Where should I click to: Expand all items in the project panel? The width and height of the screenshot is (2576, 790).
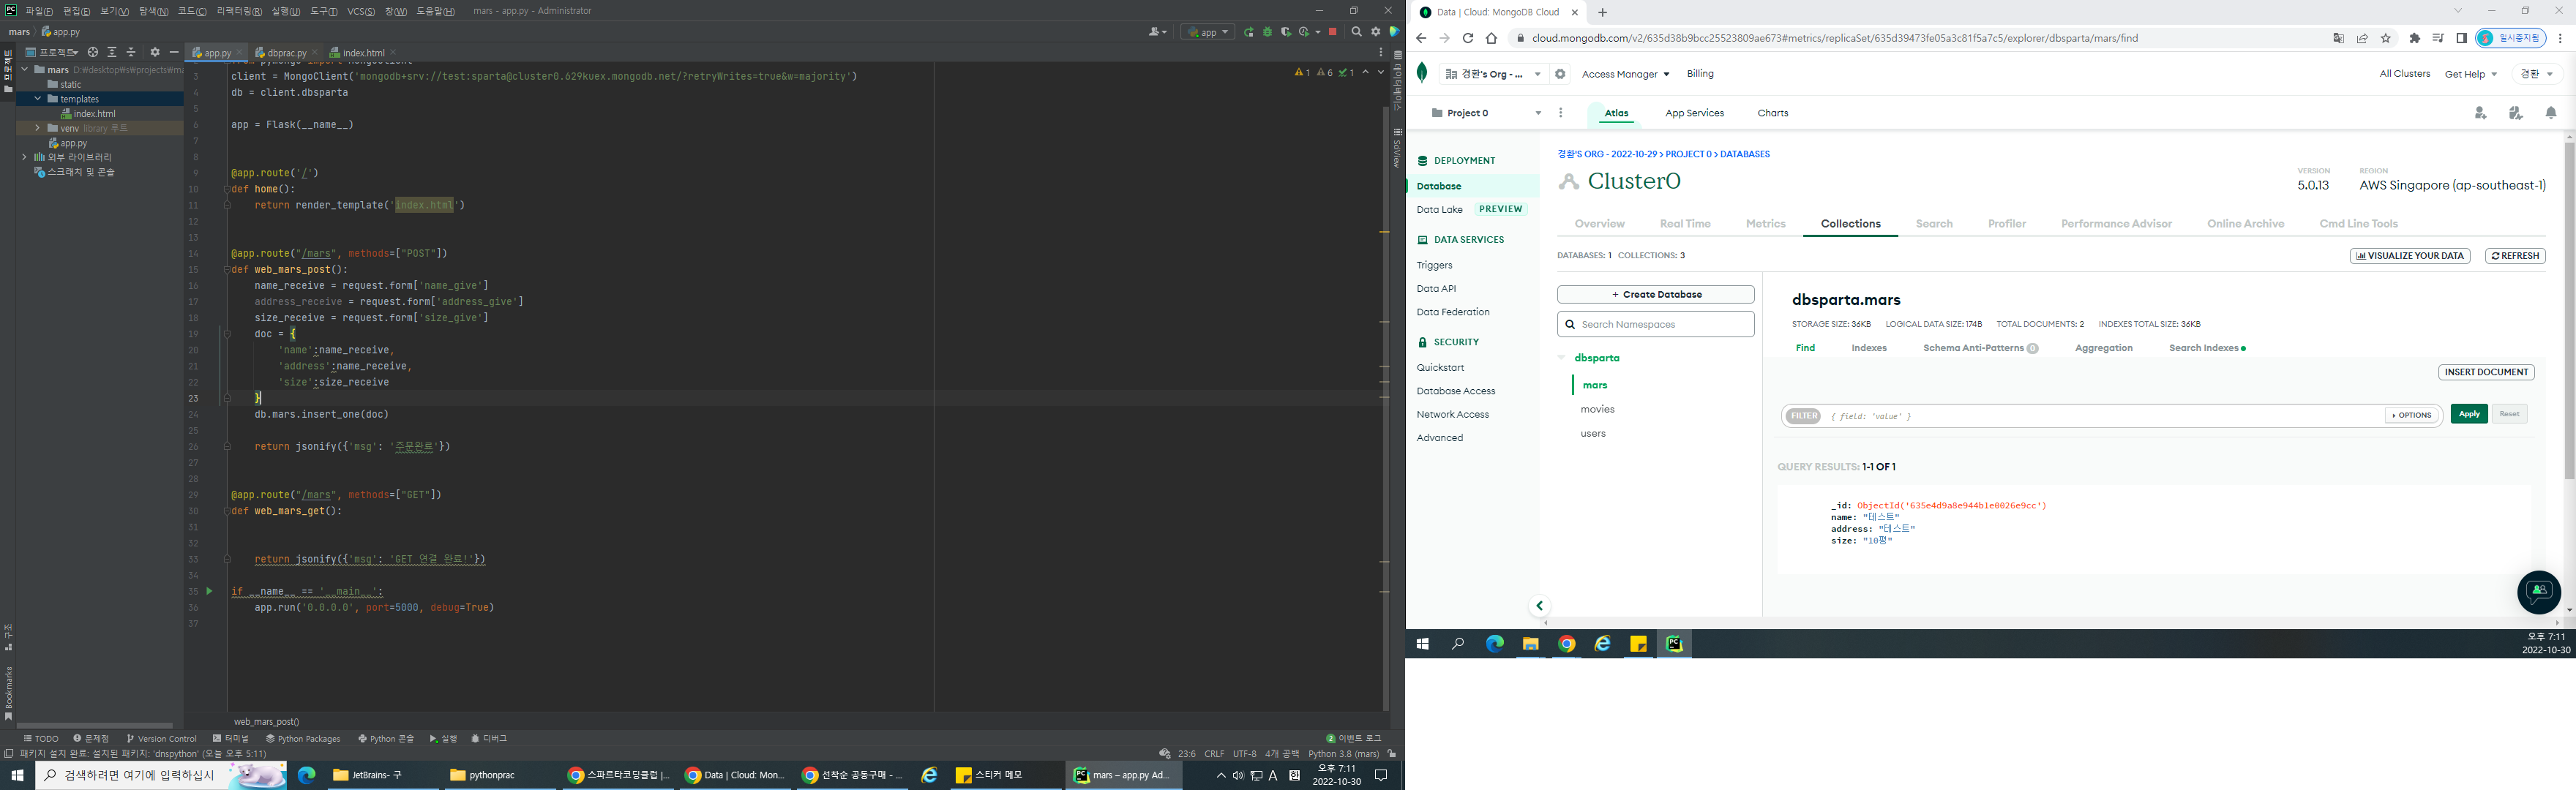coord(112,52)
